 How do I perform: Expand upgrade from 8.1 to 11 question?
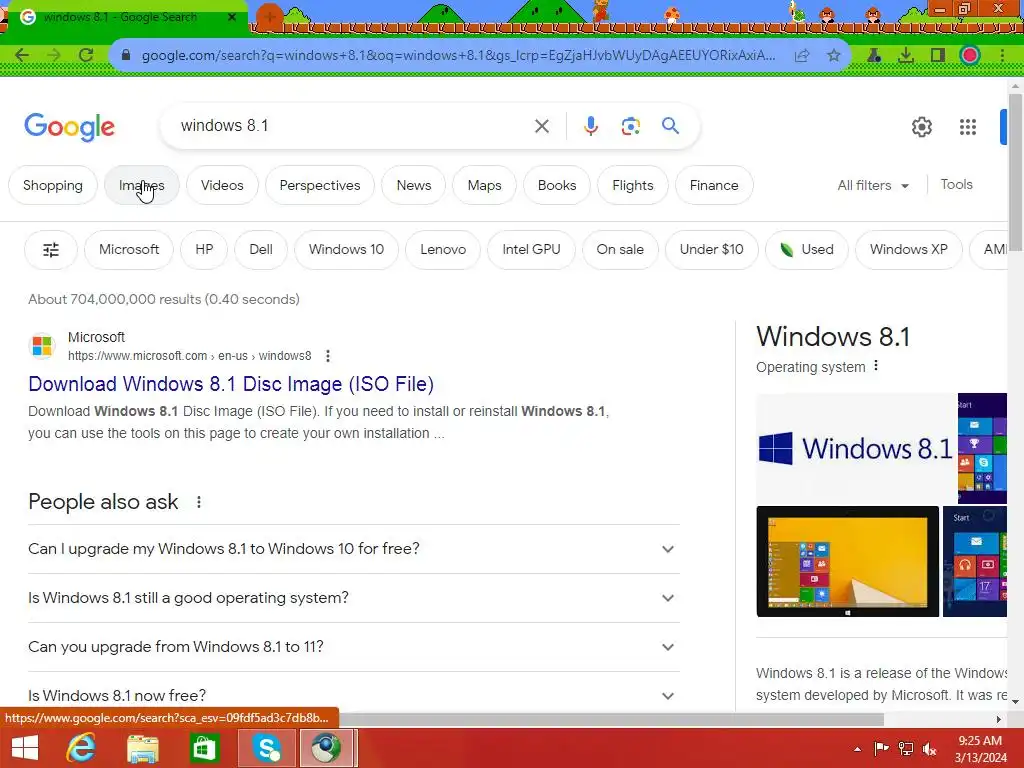pyautogui.click(x=354, y=647)
